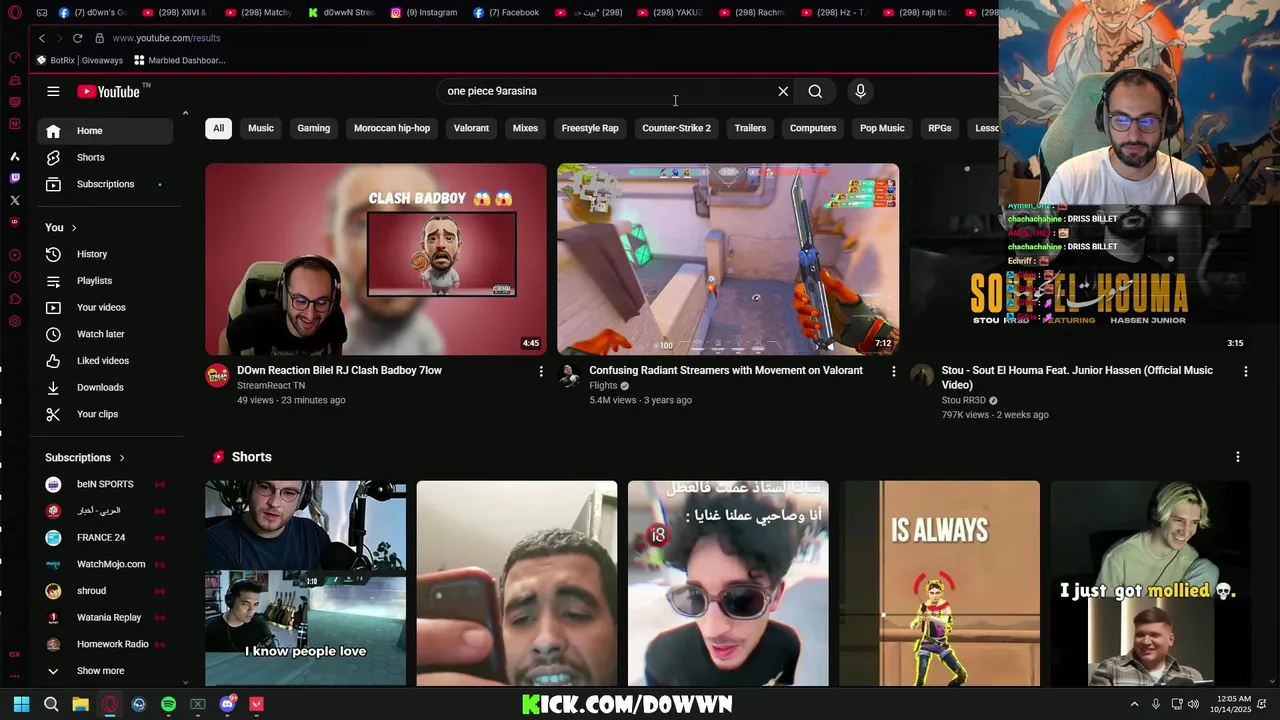Switch to the Instagram browser tab
The height and width of the screenshot is (720, 1280).
coord(424,13)
